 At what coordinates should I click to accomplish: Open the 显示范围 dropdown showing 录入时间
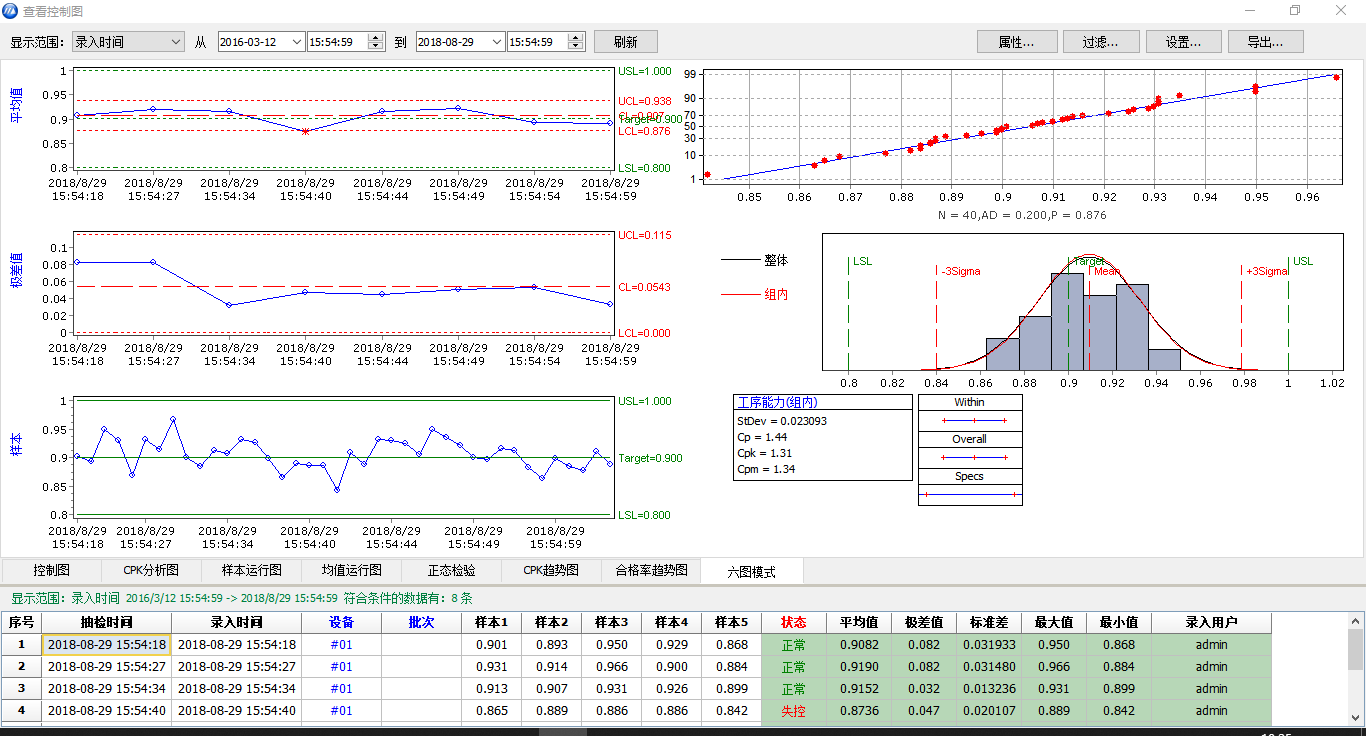pos(128,42)
